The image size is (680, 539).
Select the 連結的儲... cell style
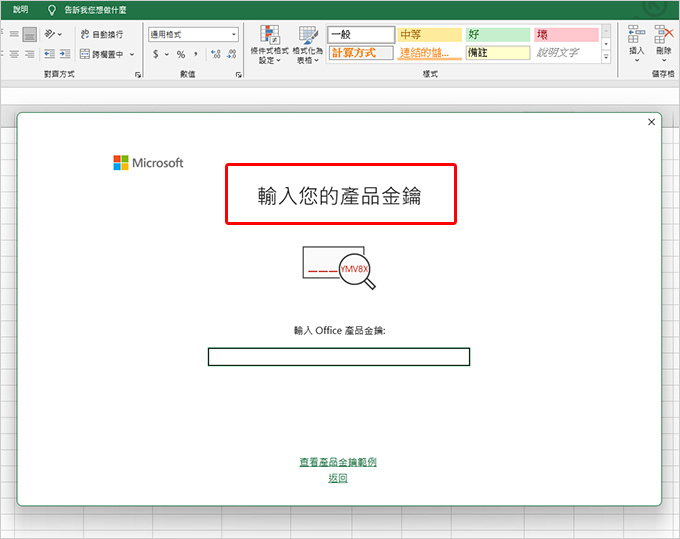click(429, 52)
